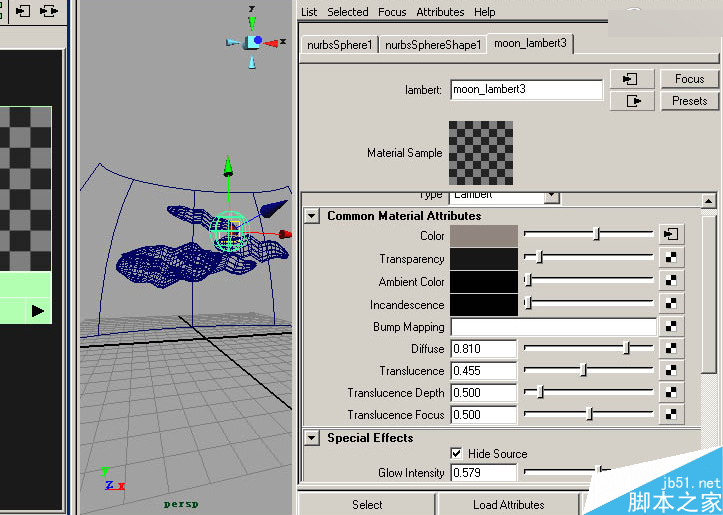
Task: Click the red X-axis move manipulator arrow
Action: pos(285,234)
